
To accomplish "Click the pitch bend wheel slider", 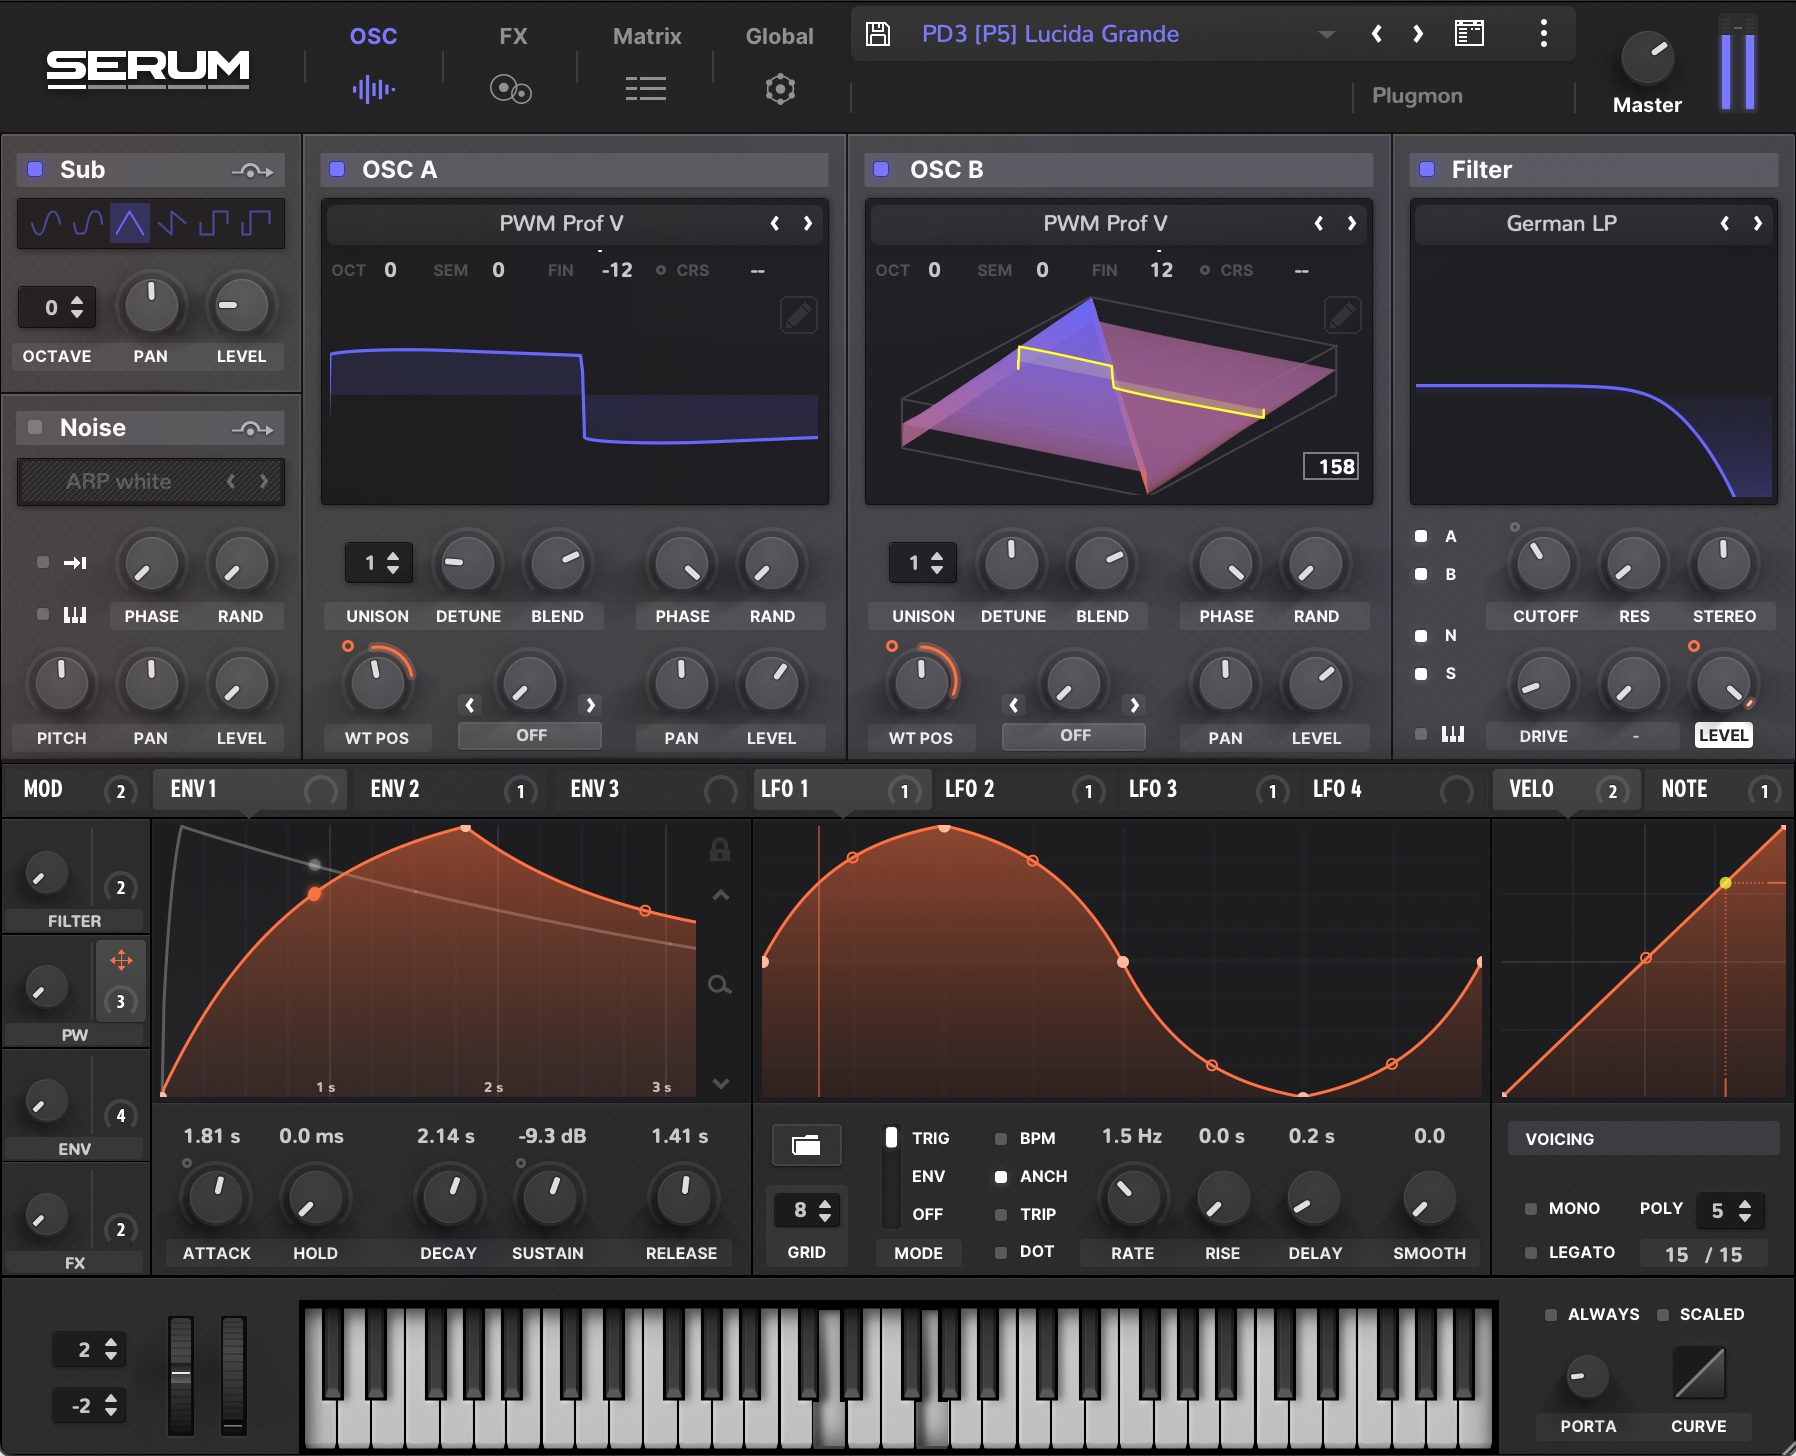I will point(181,1375).
